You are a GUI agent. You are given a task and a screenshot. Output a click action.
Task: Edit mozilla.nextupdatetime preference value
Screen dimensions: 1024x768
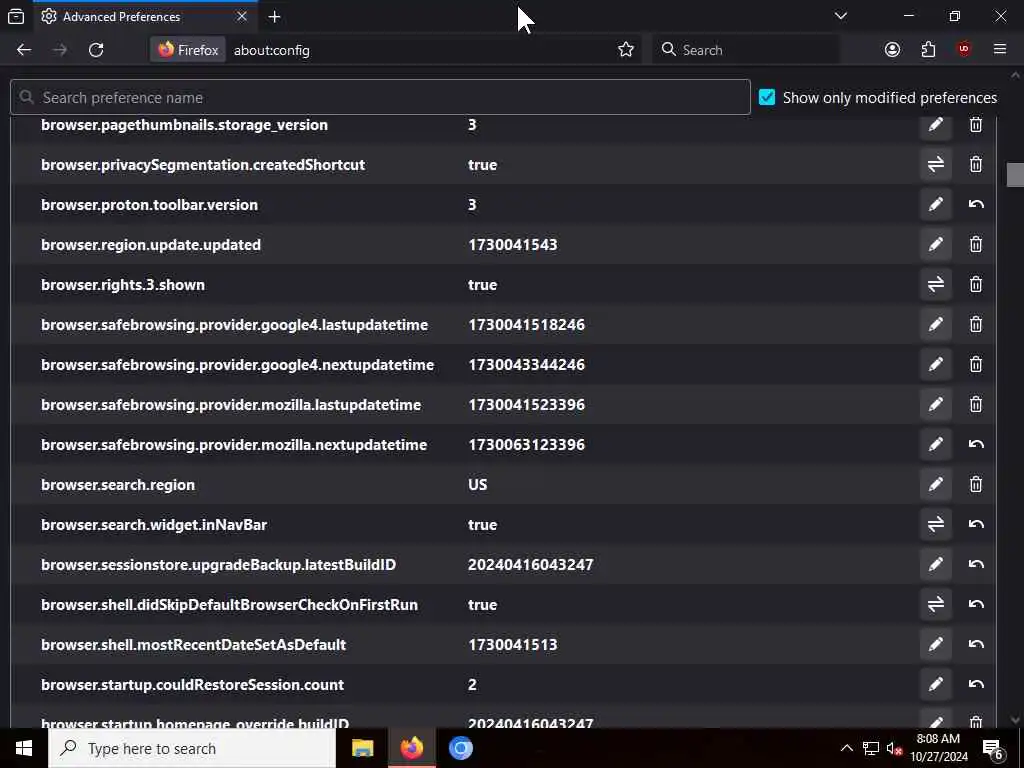click(935, 445)
